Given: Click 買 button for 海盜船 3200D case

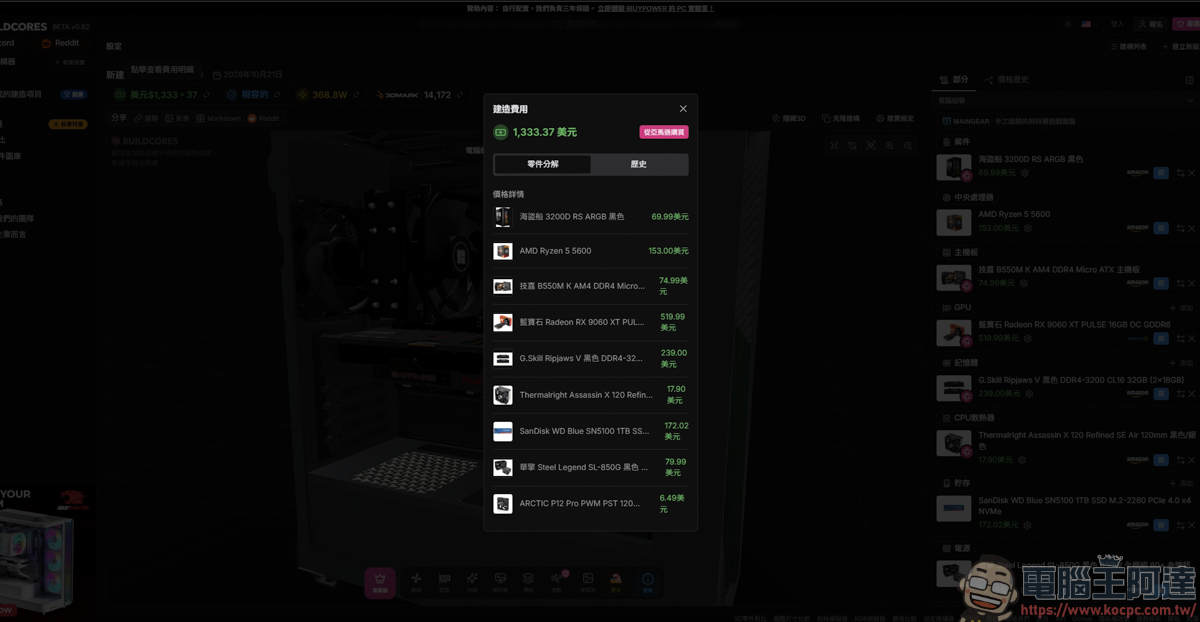Looking at the screenshot, I should coord(1161,173).
